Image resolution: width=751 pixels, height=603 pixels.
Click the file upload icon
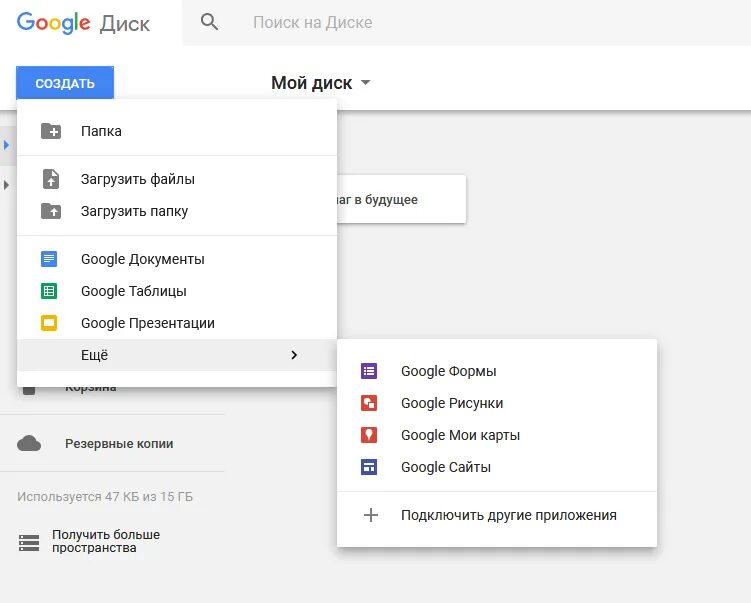click(x=51, y=179)
